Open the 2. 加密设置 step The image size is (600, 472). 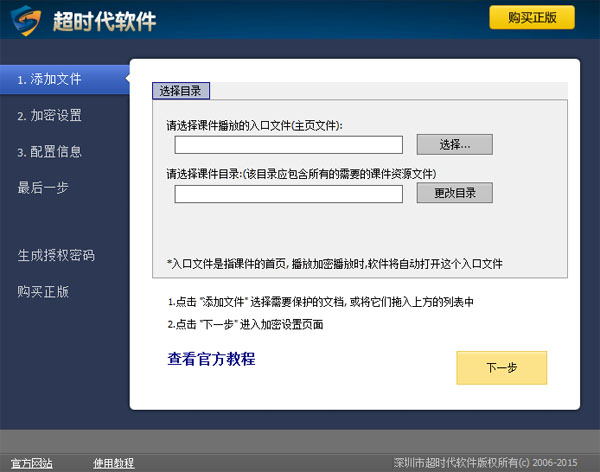pyautogui.click(x=49, y=115)
